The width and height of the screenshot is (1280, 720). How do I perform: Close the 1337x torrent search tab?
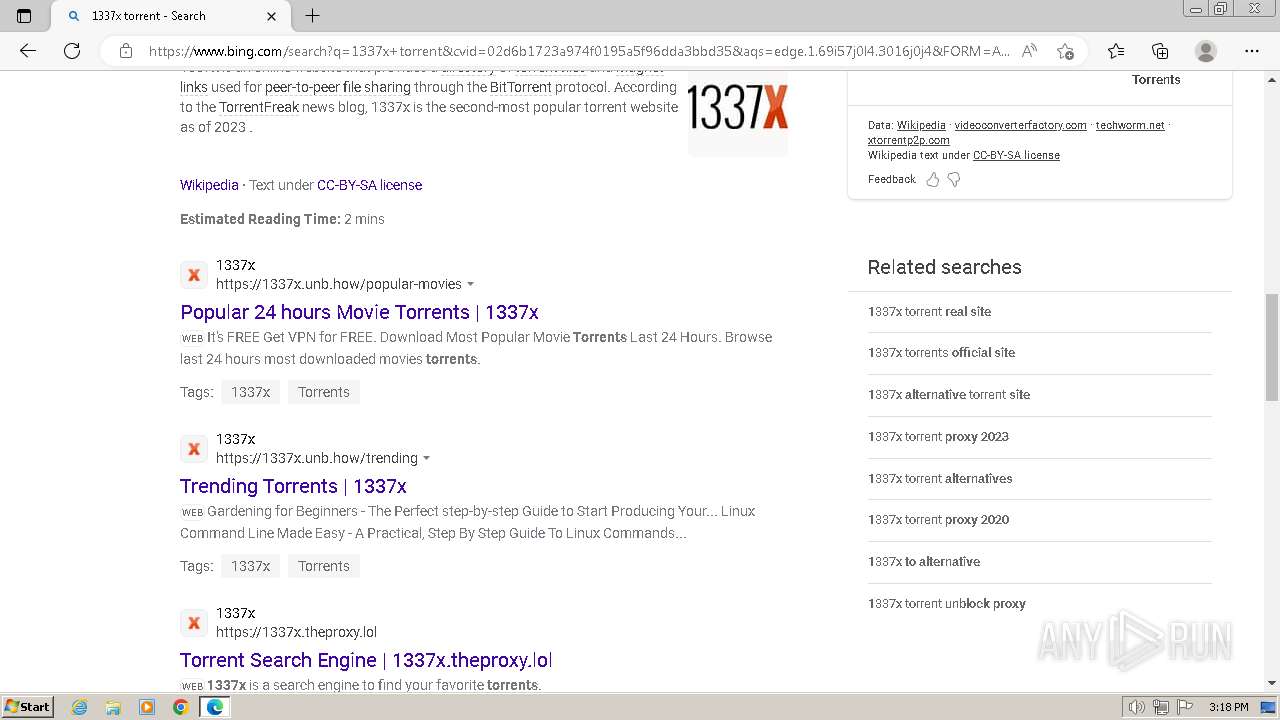[x=272, y=16]
